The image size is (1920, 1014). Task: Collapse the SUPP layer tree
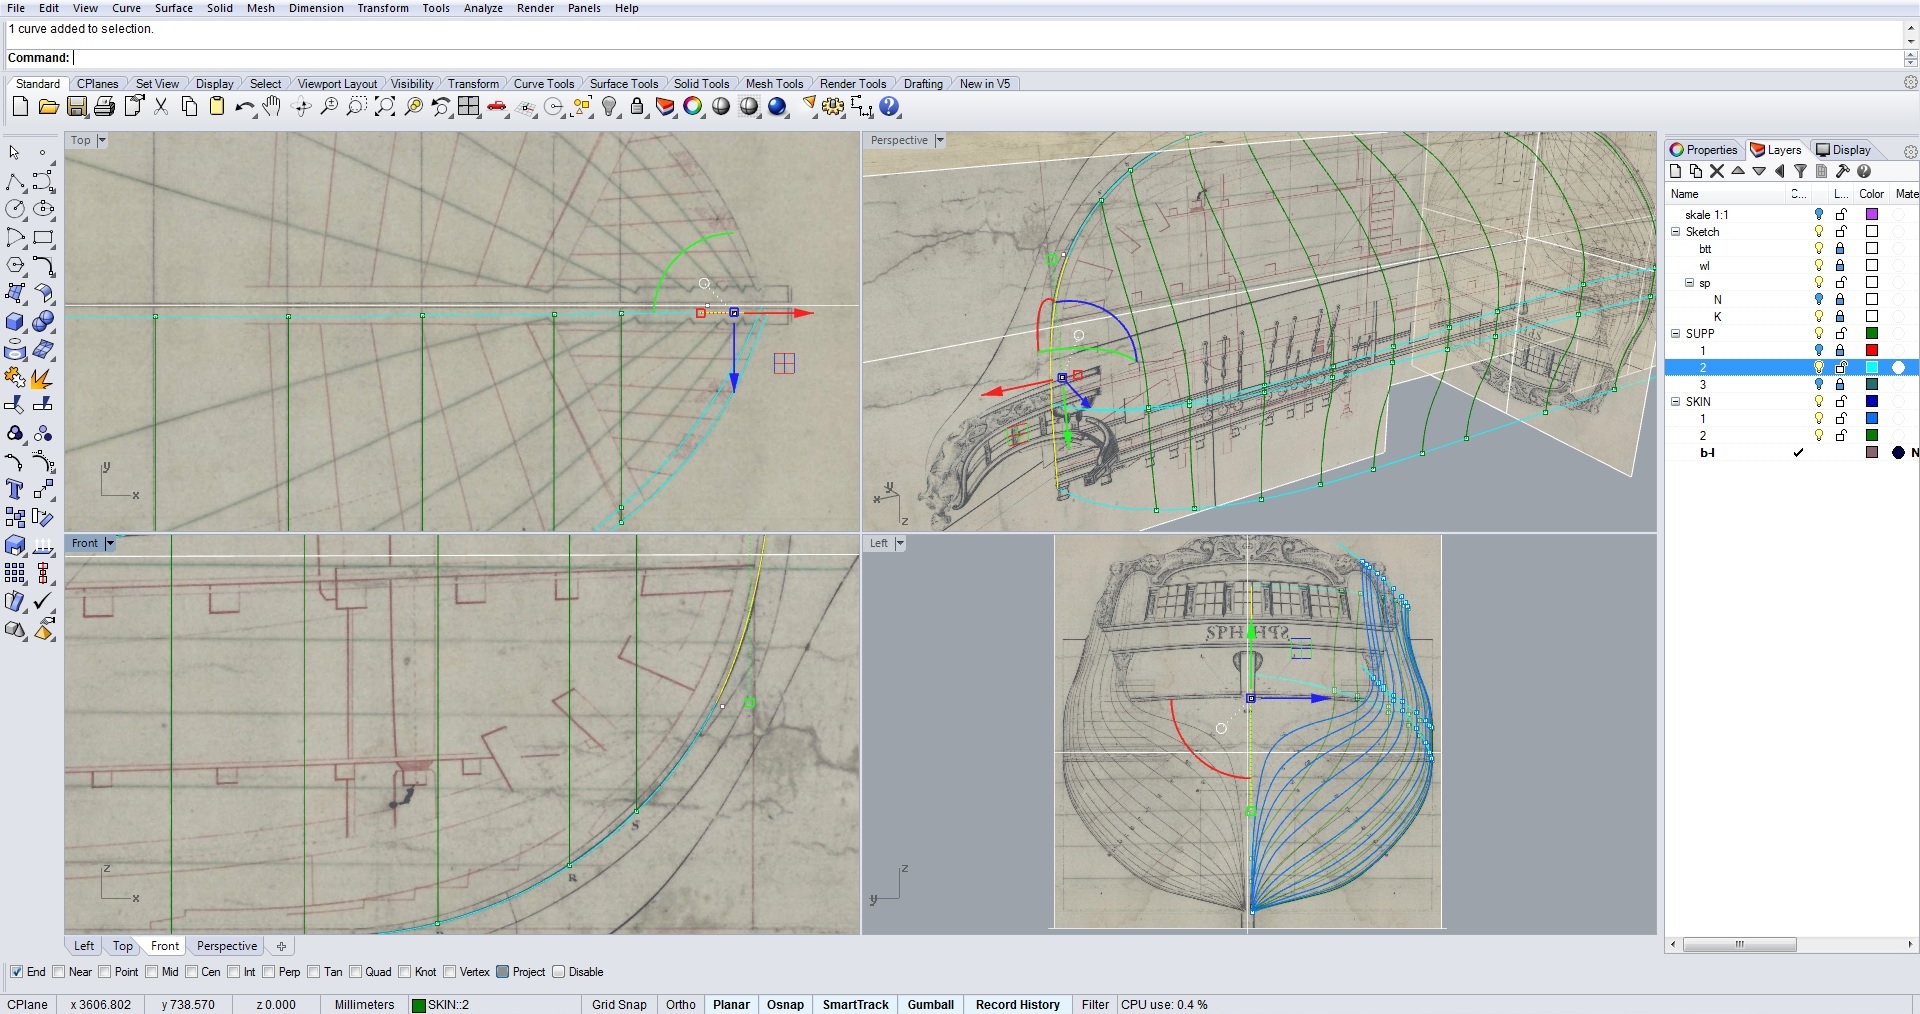coord(1676,334)
